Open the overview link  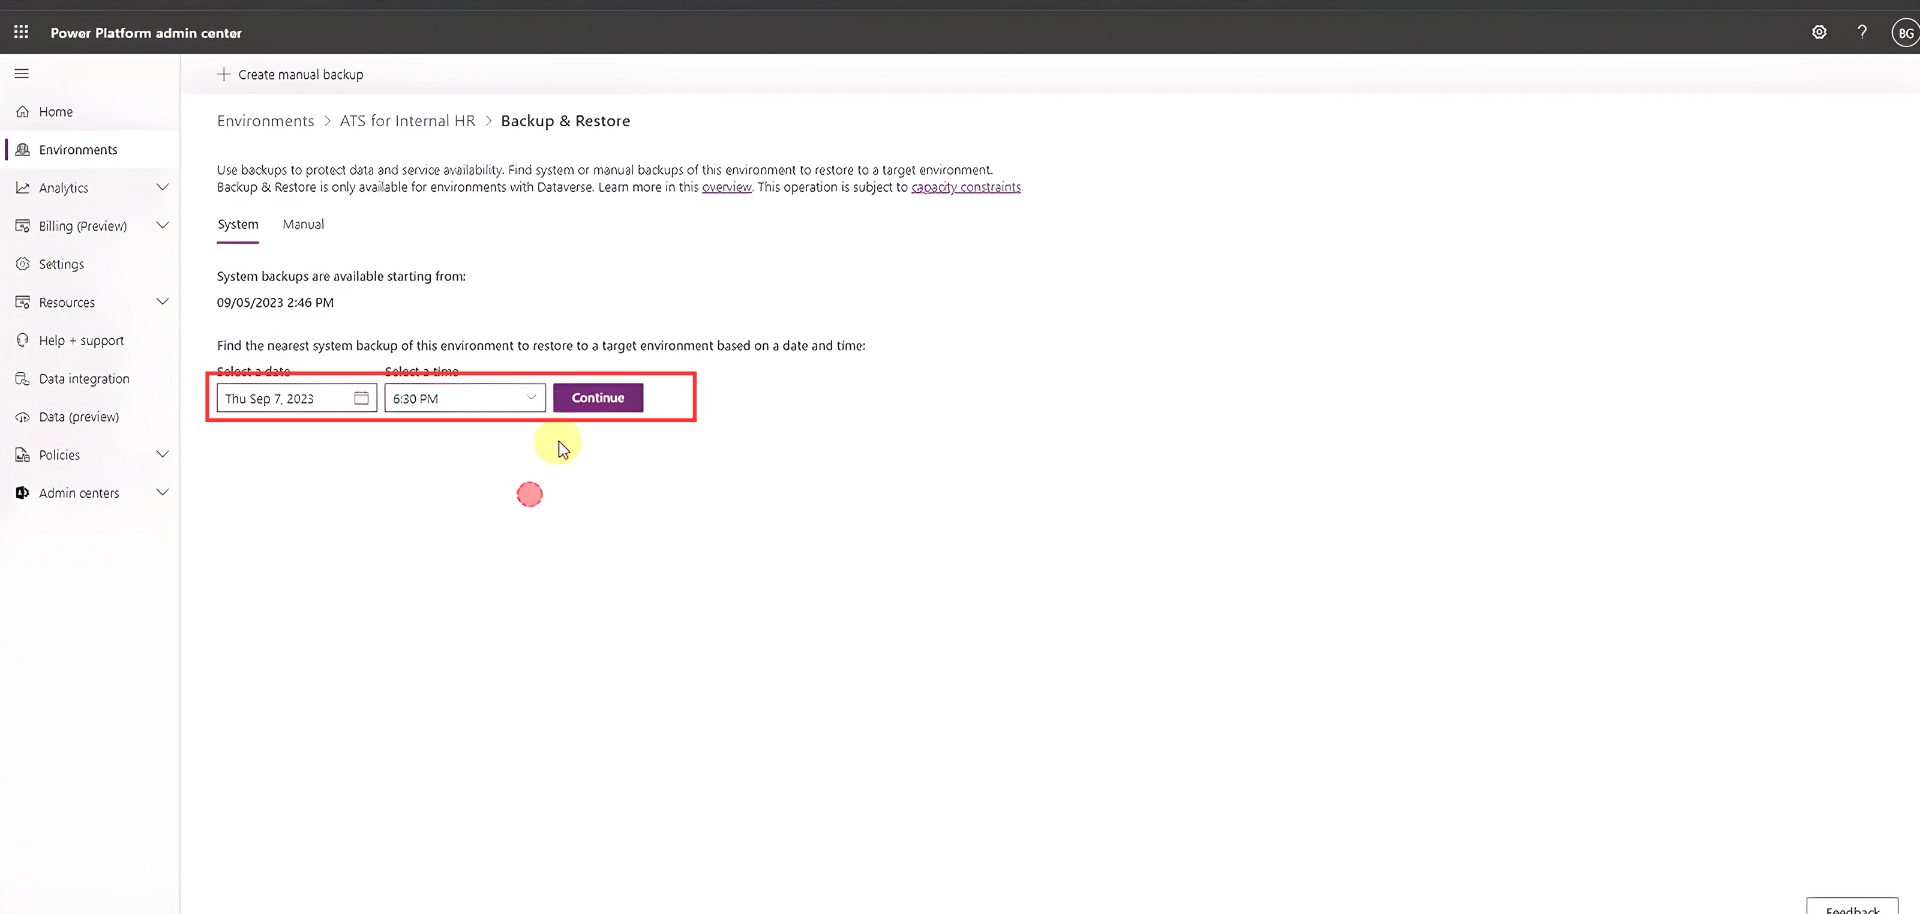pos(726,187)
